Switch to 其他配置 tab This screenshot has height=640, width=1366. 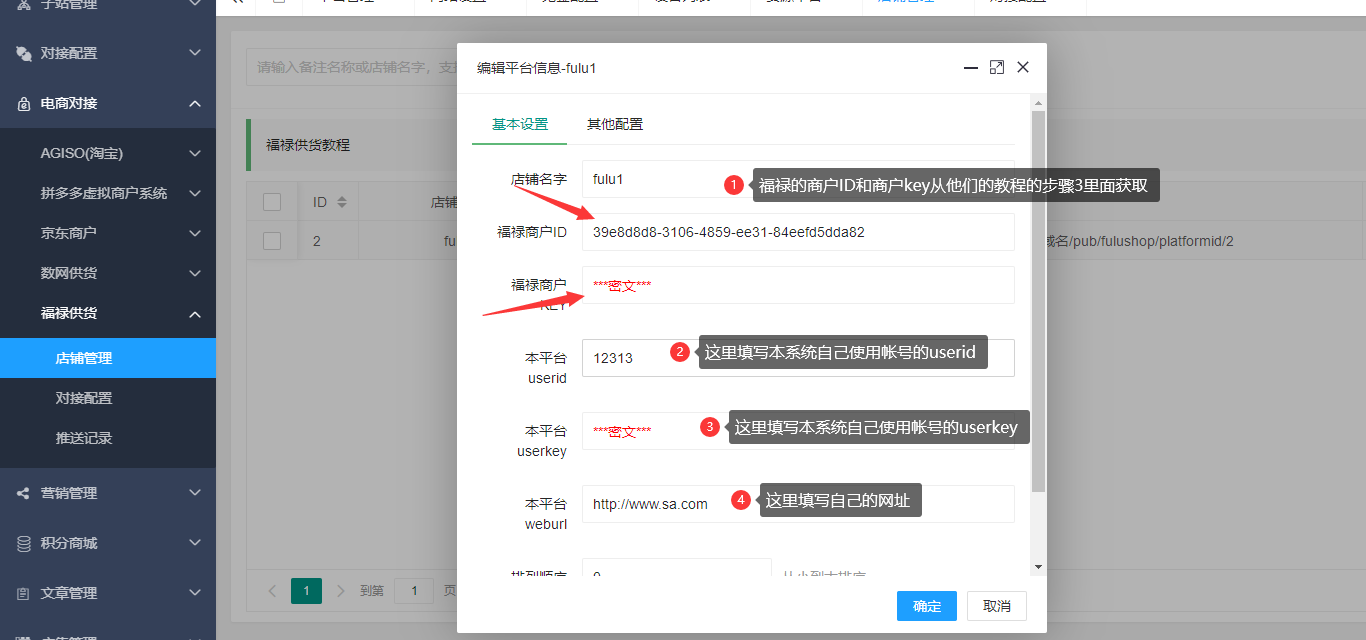click(x=615, y=124)
